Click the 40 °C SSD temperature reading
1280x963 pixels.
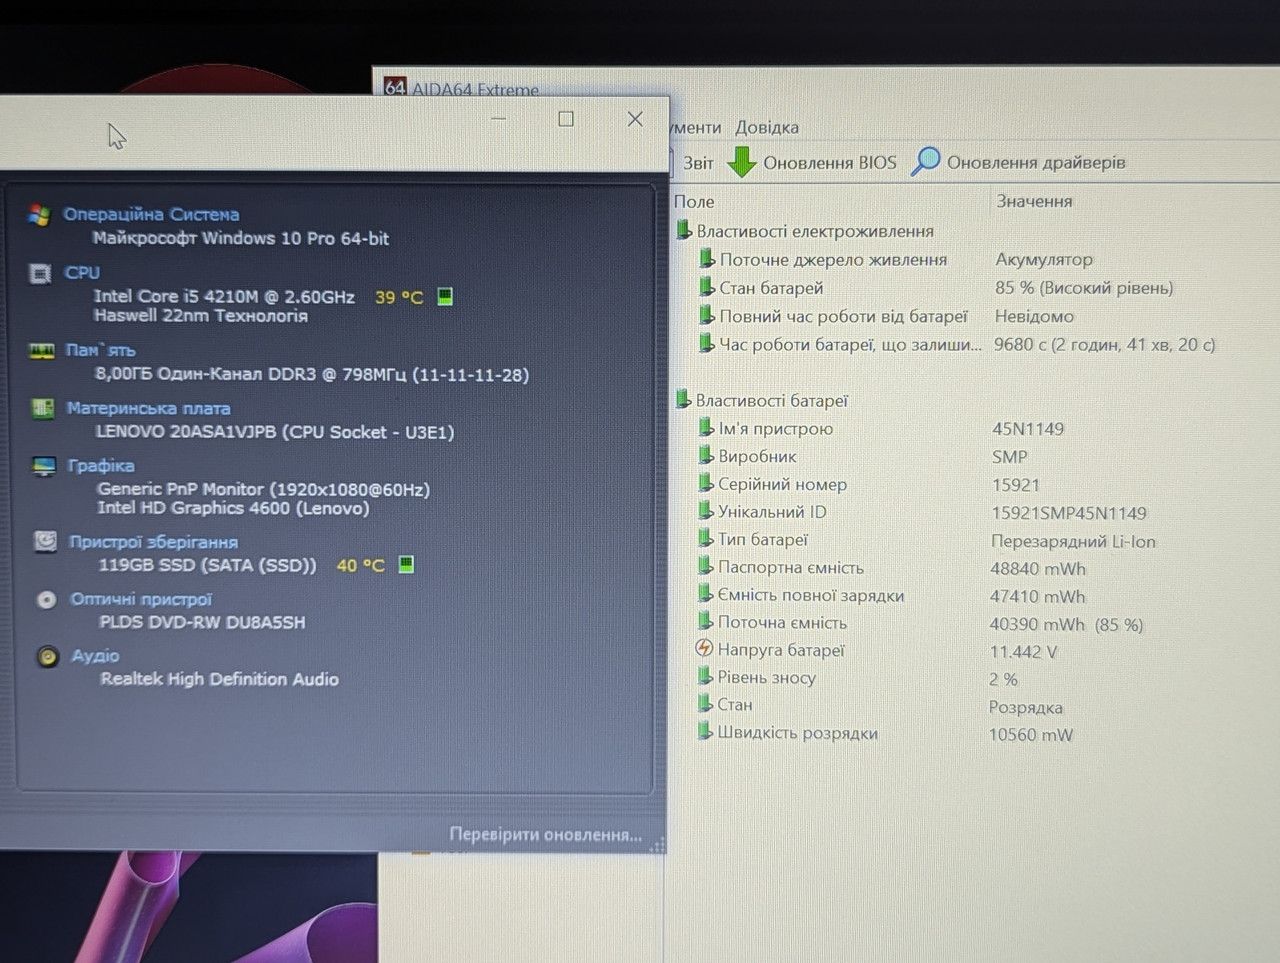click(x=360, y=565)
